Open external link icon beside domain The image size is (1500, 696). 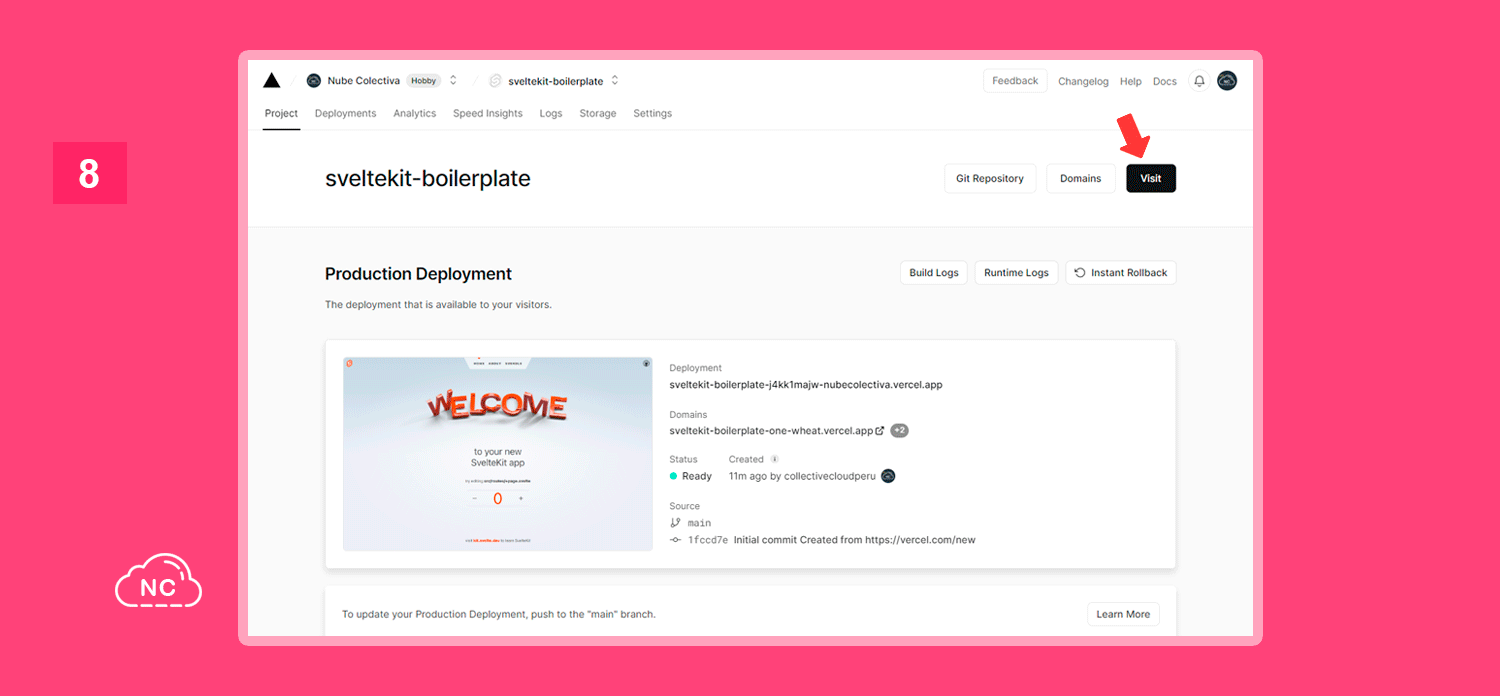[x=880, y=431]
